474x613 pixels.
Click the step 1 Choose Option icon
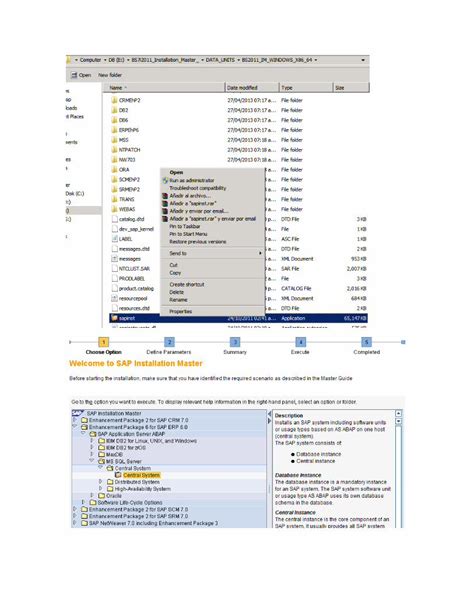point(104,342)
